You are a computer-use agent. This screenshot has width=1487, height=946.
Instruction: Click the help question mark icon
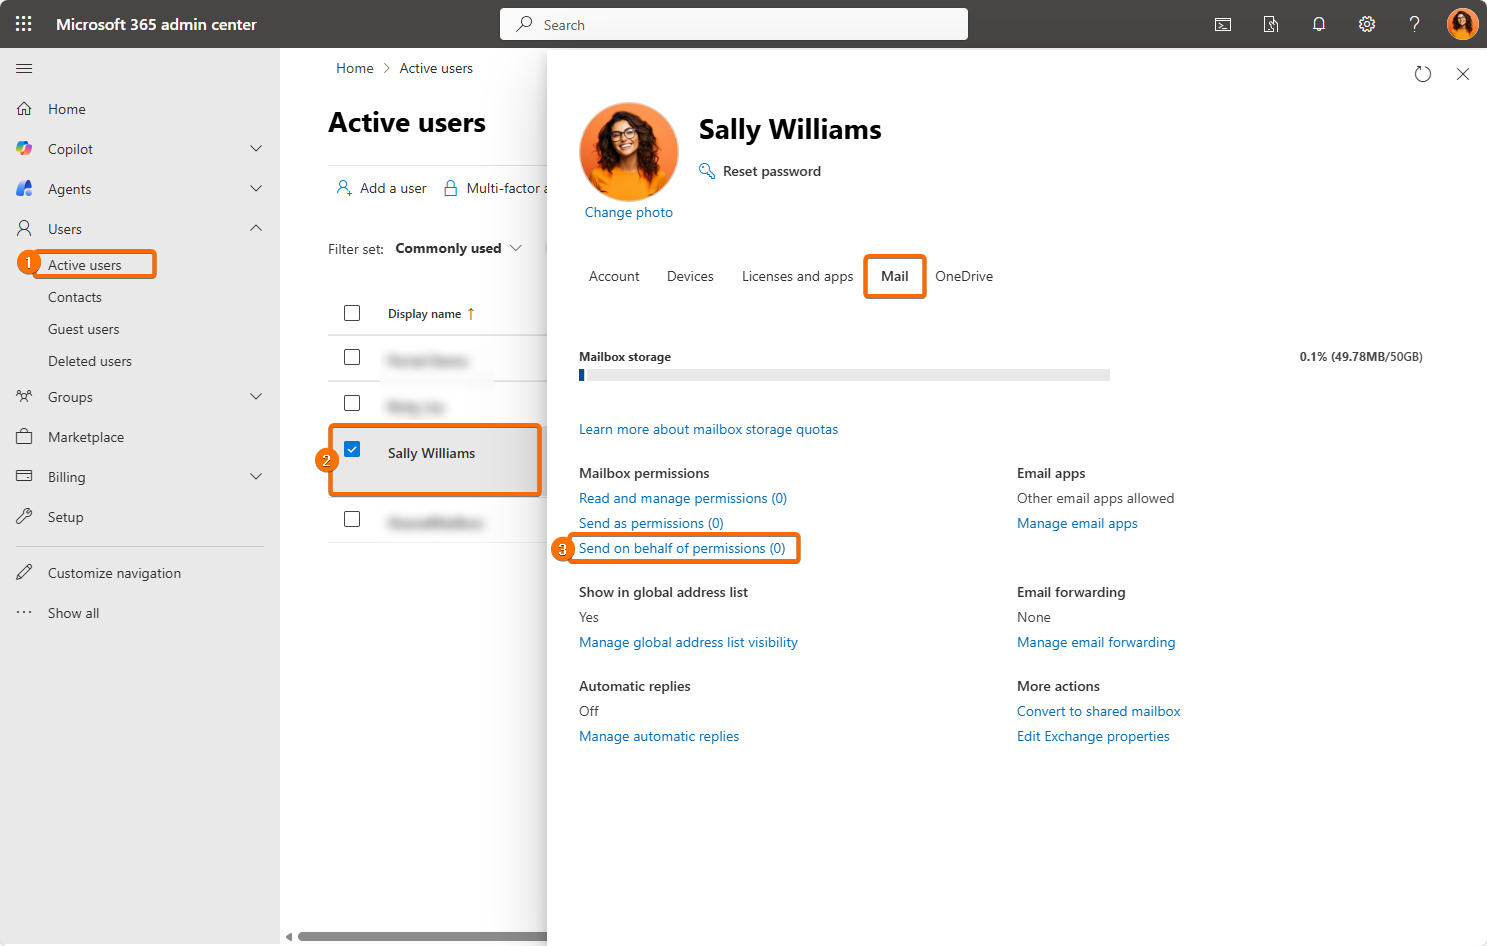(1414, 24)
